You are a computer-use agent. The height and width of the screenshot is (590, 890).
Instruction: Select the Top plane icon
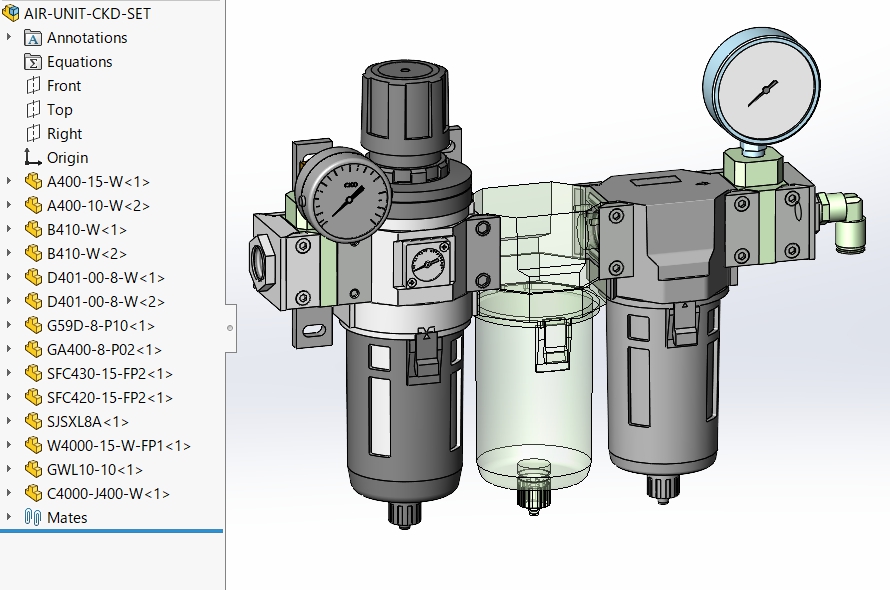[33, 109]
